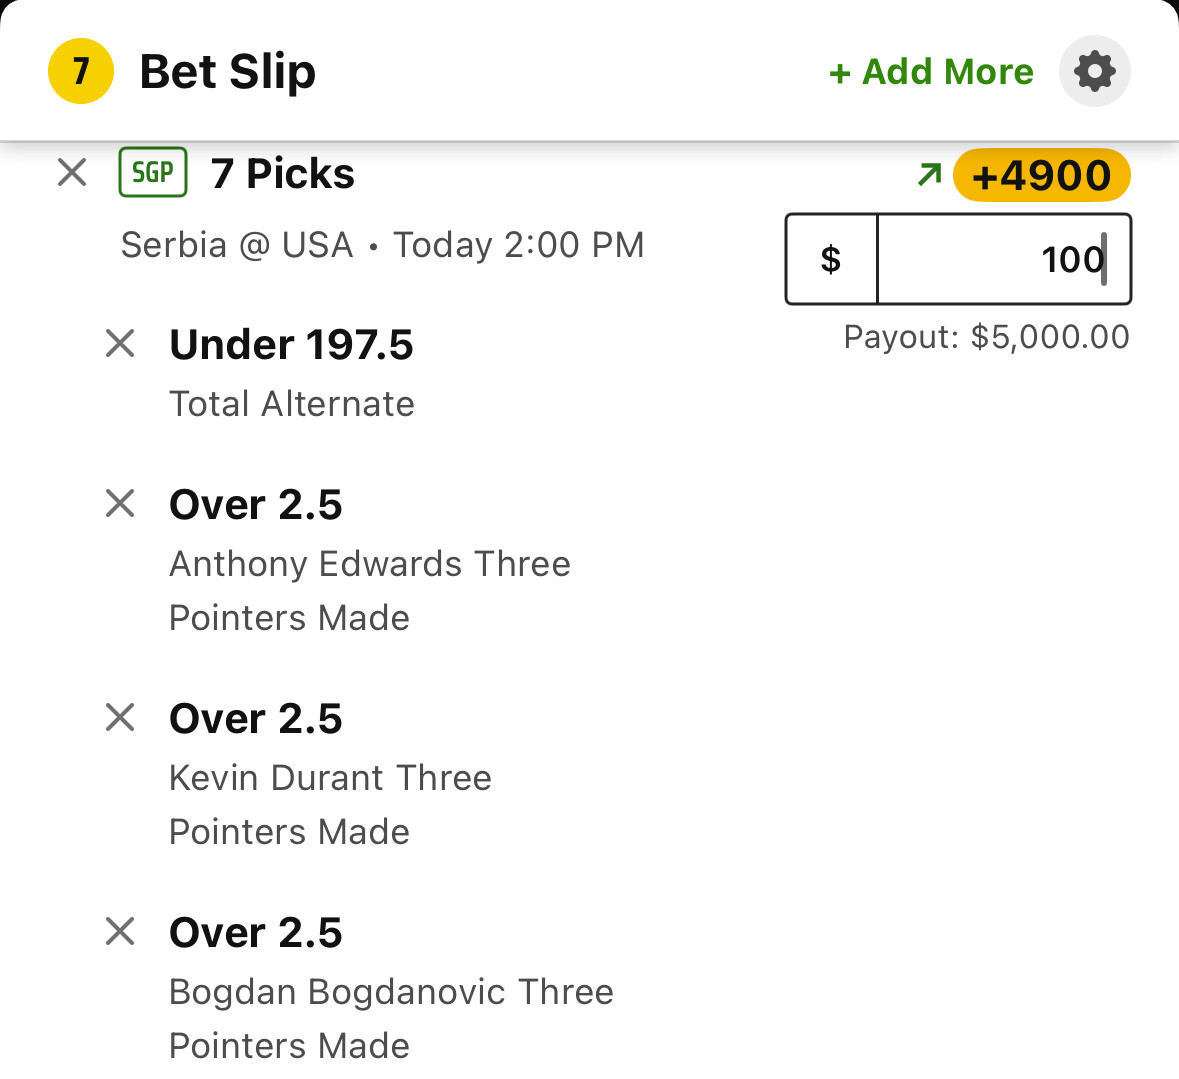Tap the SGP badge icon
Screen dimensions: 1179x1079
pyautogui.click(x=153, y=173)
